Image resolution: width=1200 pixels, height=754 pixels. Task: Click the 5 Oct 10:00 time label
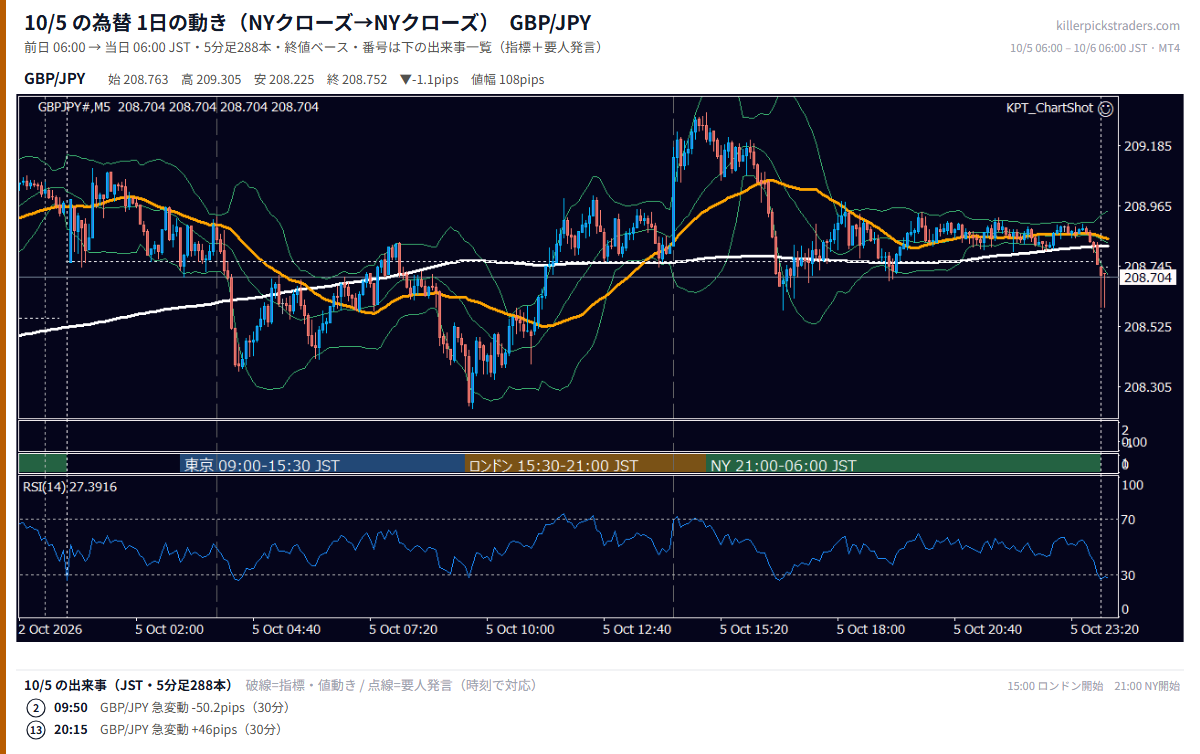520,629
